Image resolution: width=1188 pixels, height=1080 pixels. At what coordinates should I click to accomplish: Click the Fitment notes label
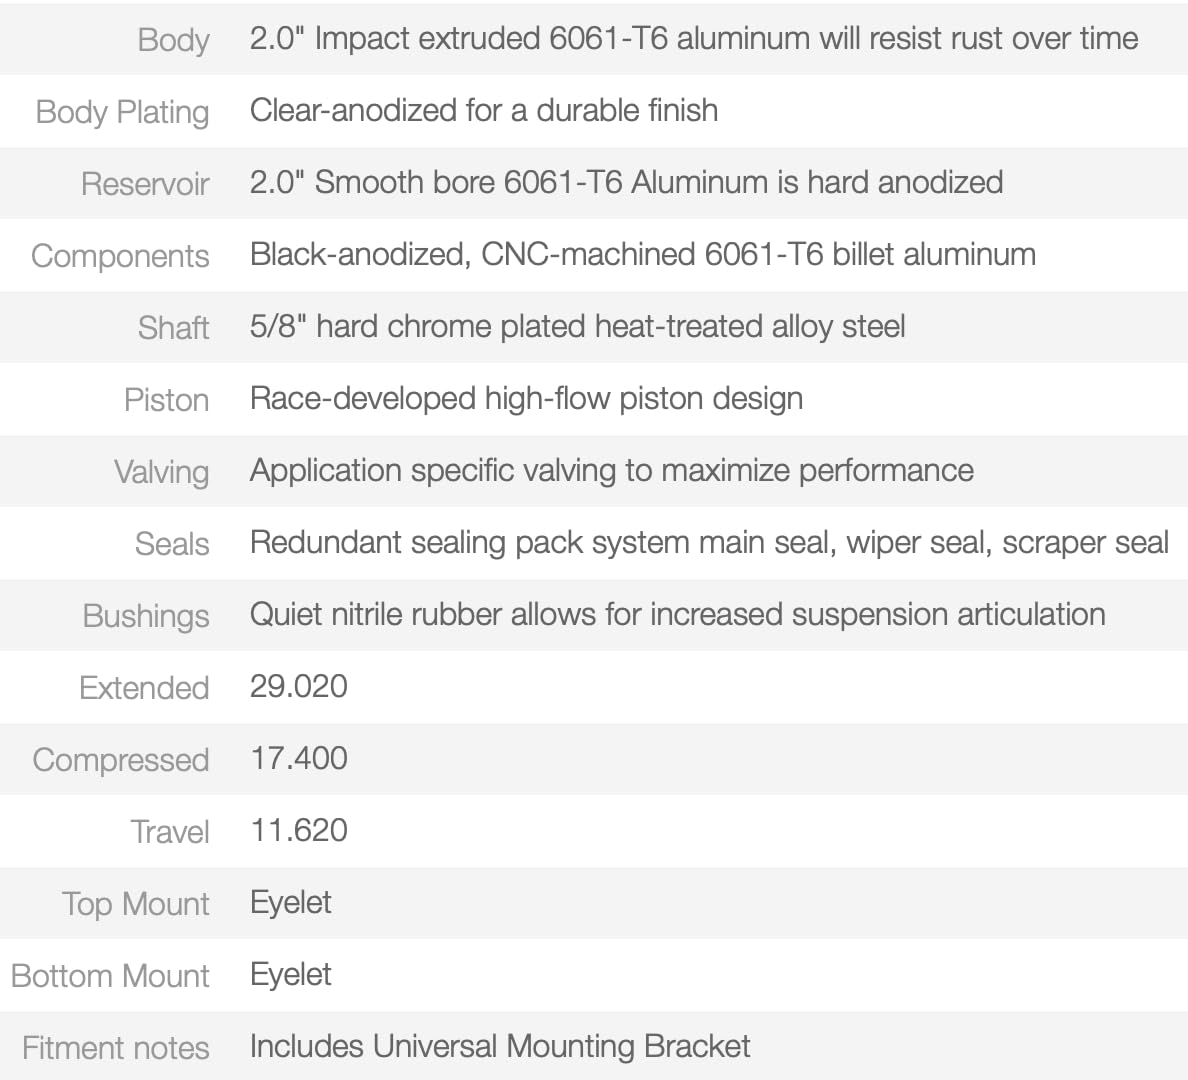pos(116,1048)
